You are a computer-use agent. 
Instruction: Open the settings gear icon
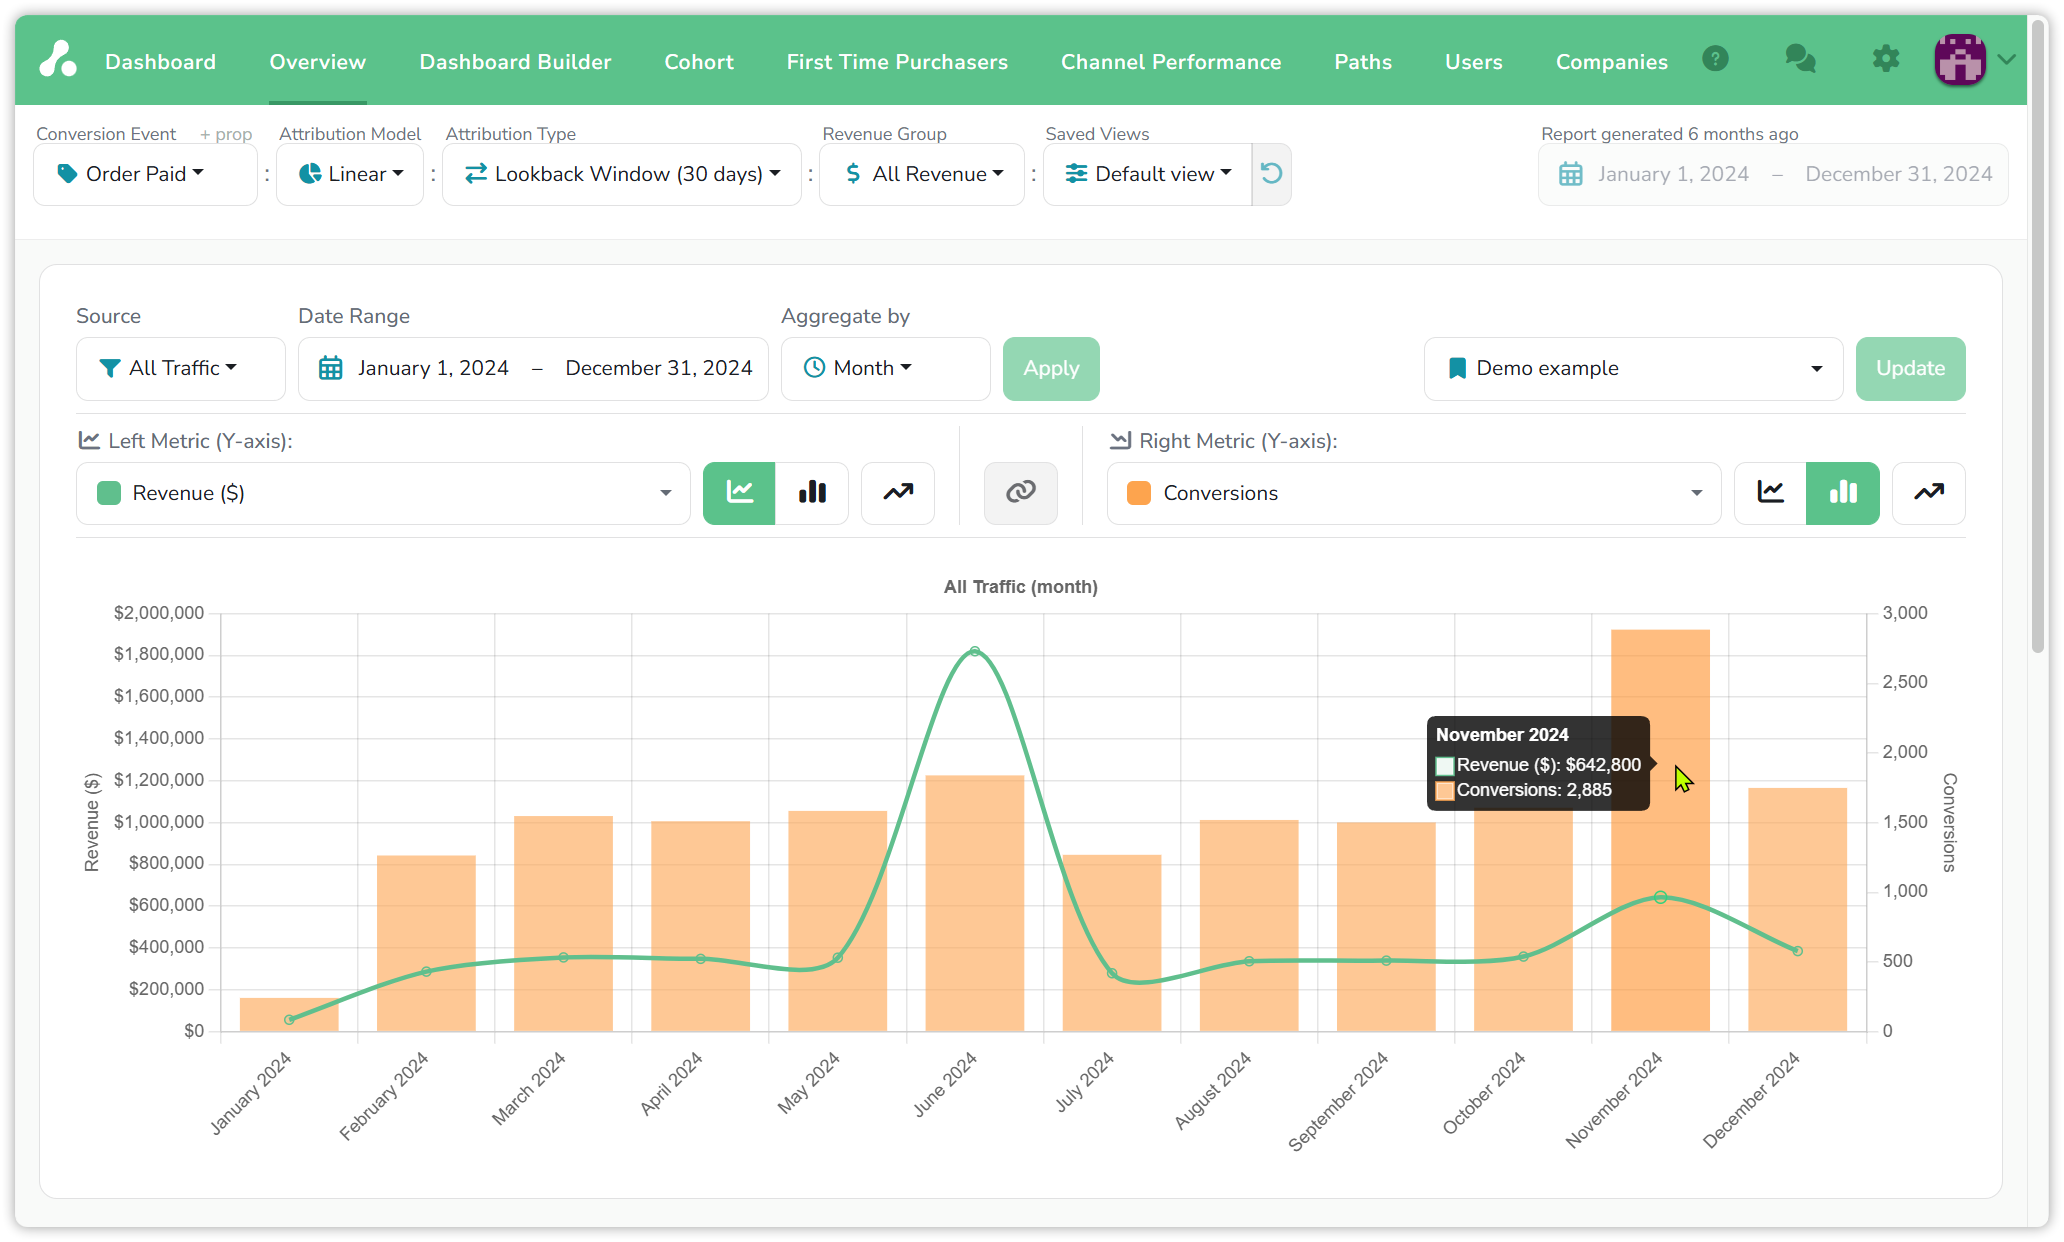coord(1885,60)
